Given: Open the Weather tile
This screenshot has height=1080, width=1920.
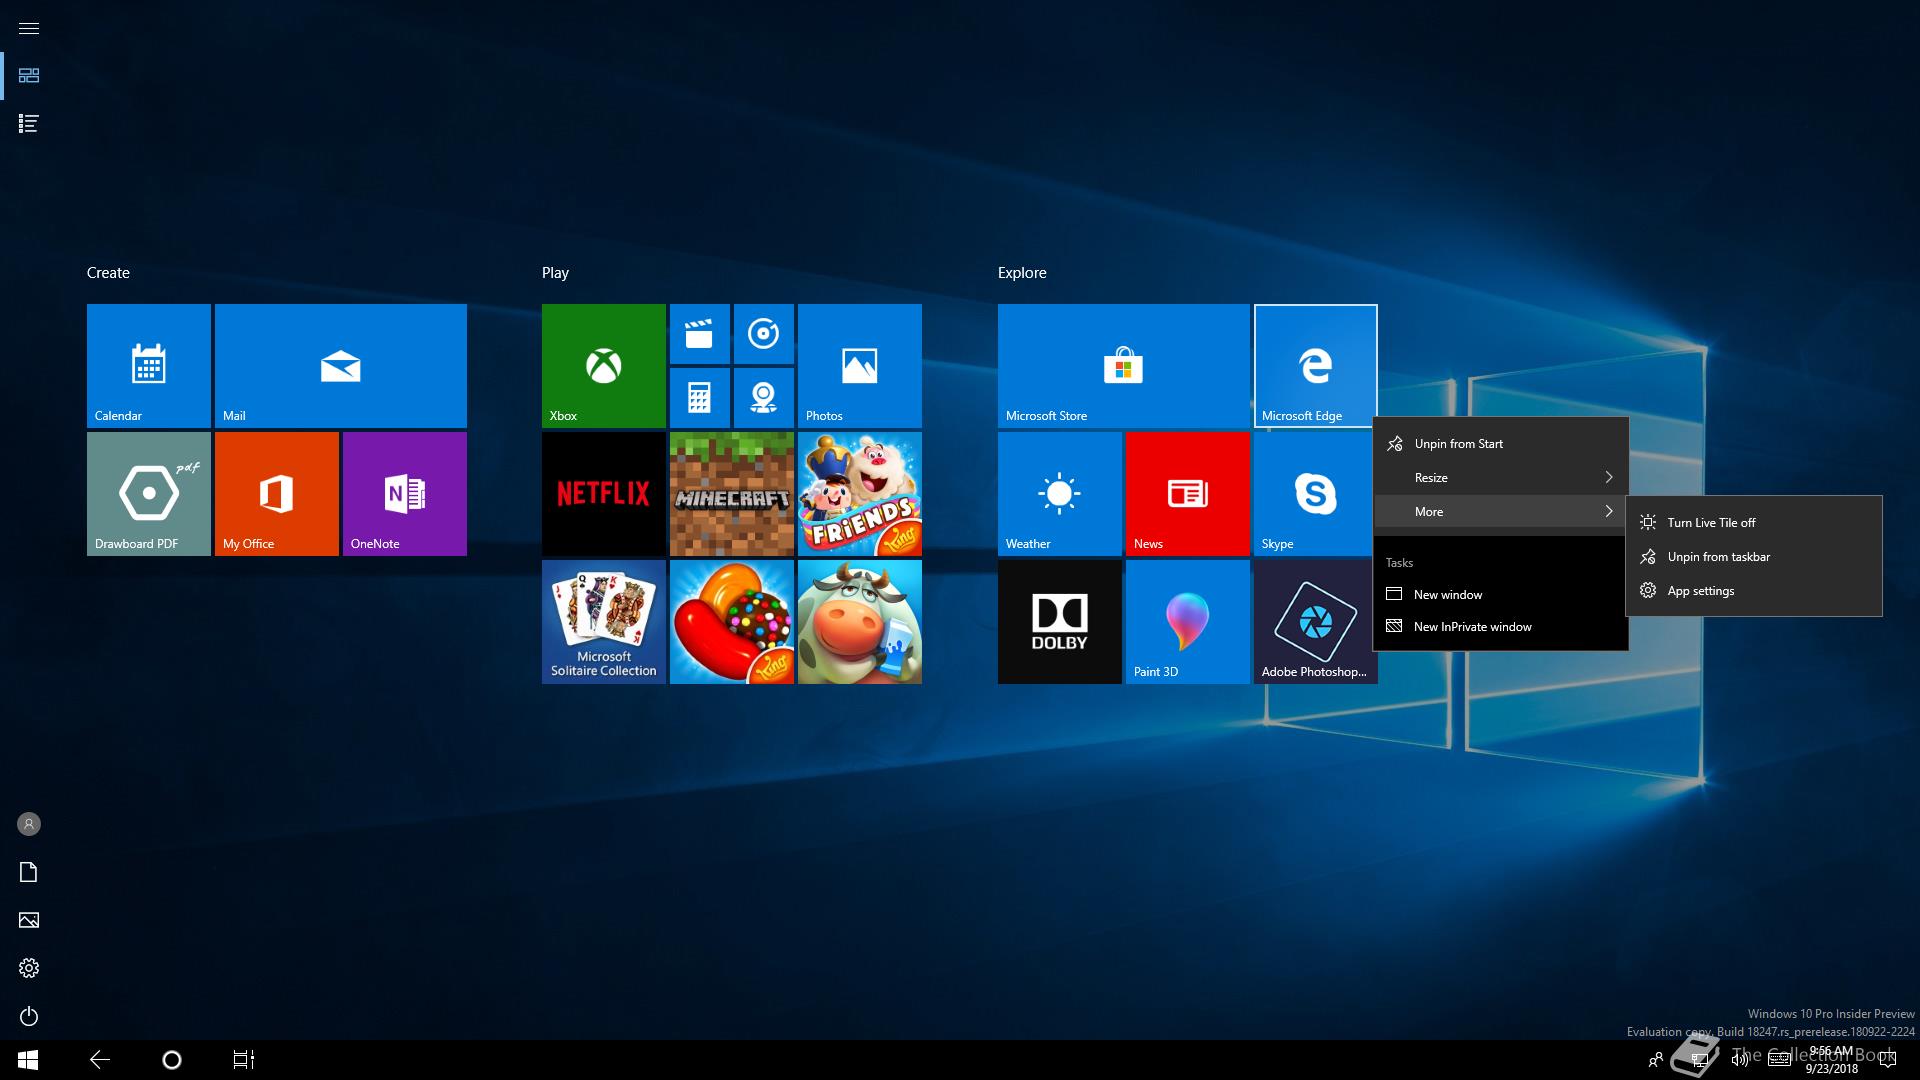Looking at the screenshot, I should click(x=1060, y=494).
